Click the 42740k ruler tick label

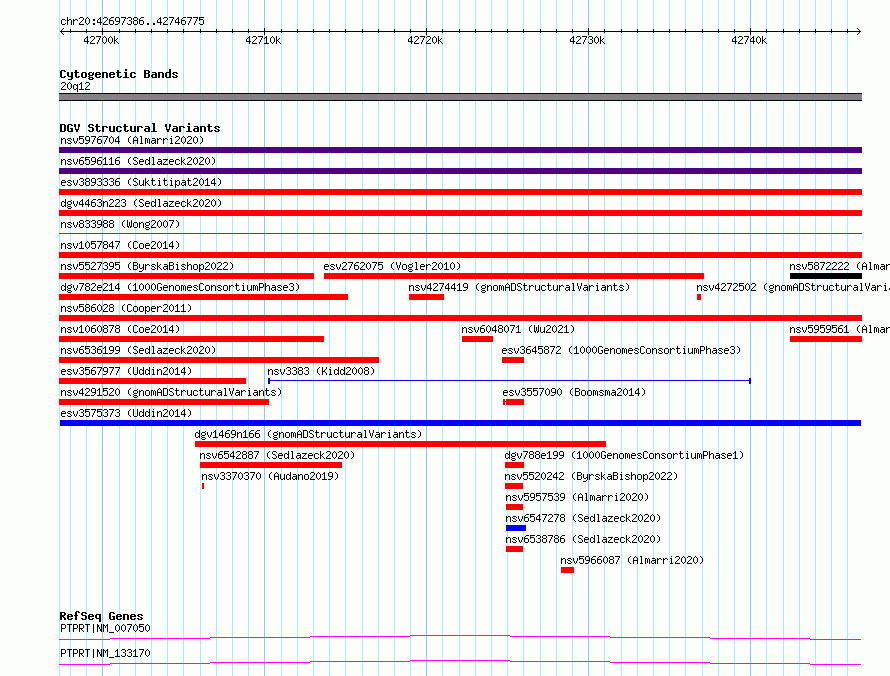(x=749, y=40)
